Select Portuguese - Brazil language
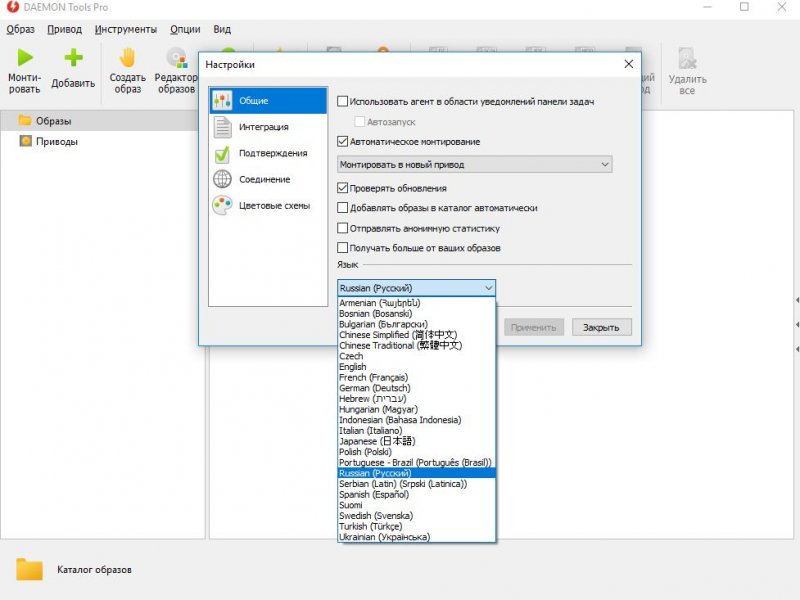The height and width of the screenshot is (600, 800). 416,463
